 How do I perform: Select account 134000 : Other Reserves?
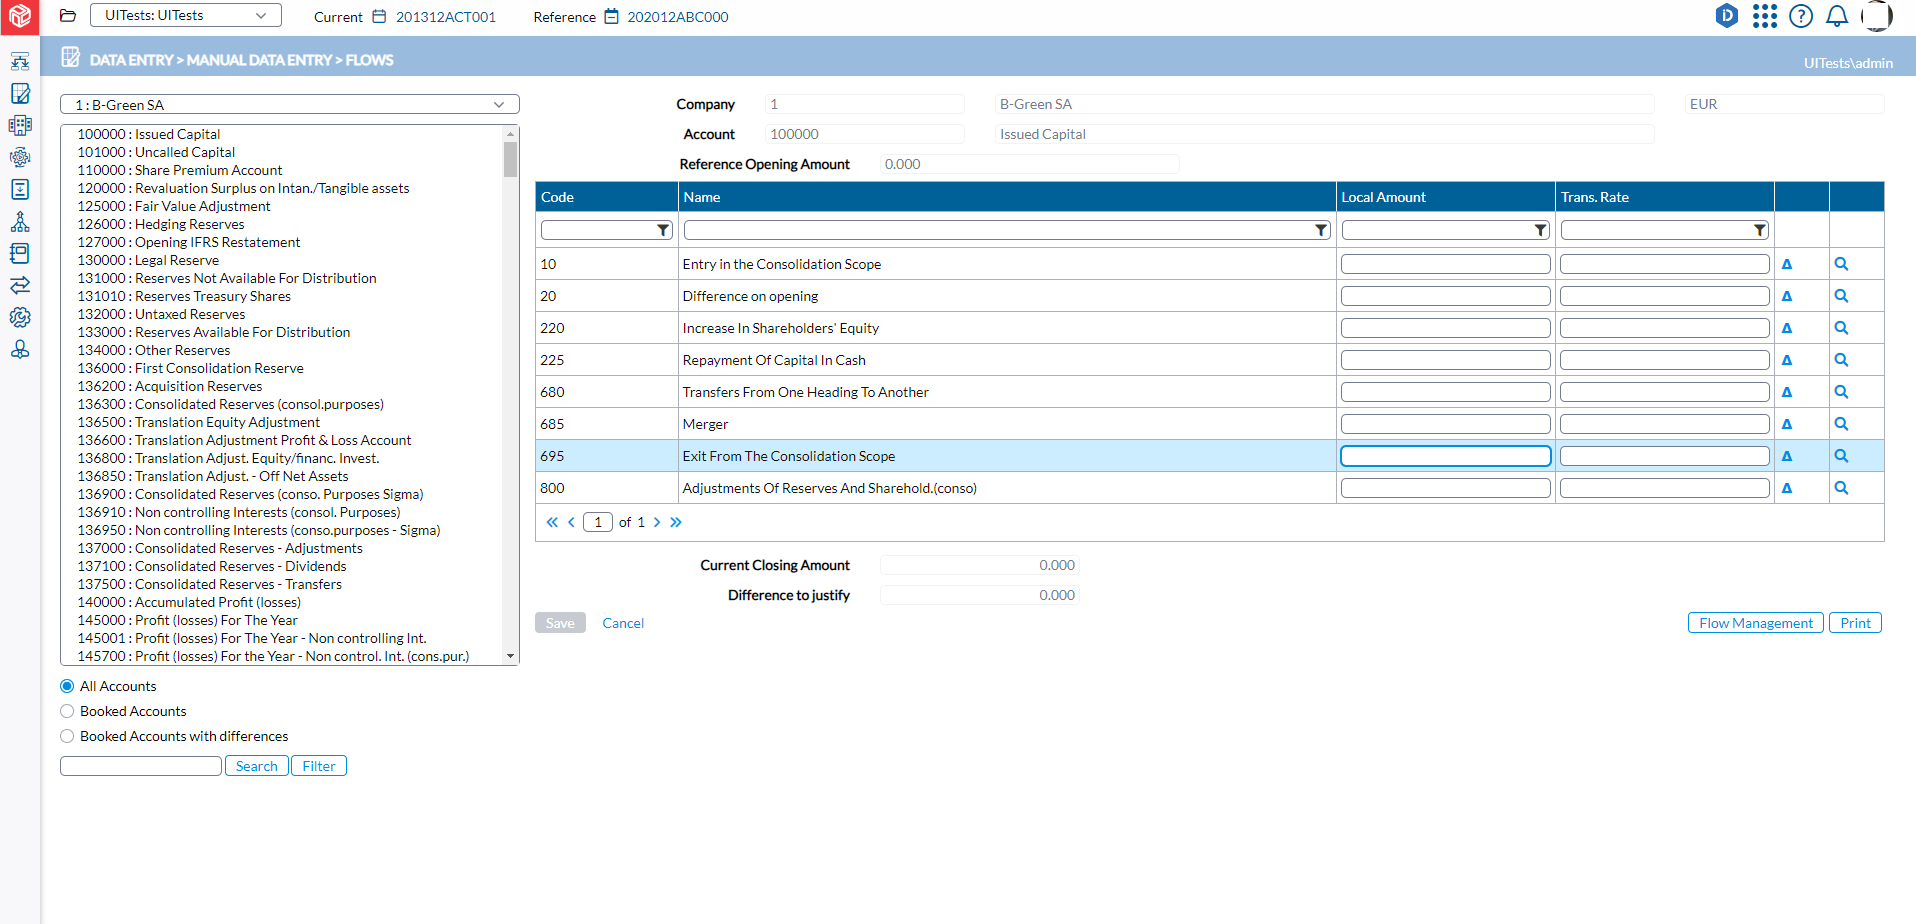[x=154, y=350]
